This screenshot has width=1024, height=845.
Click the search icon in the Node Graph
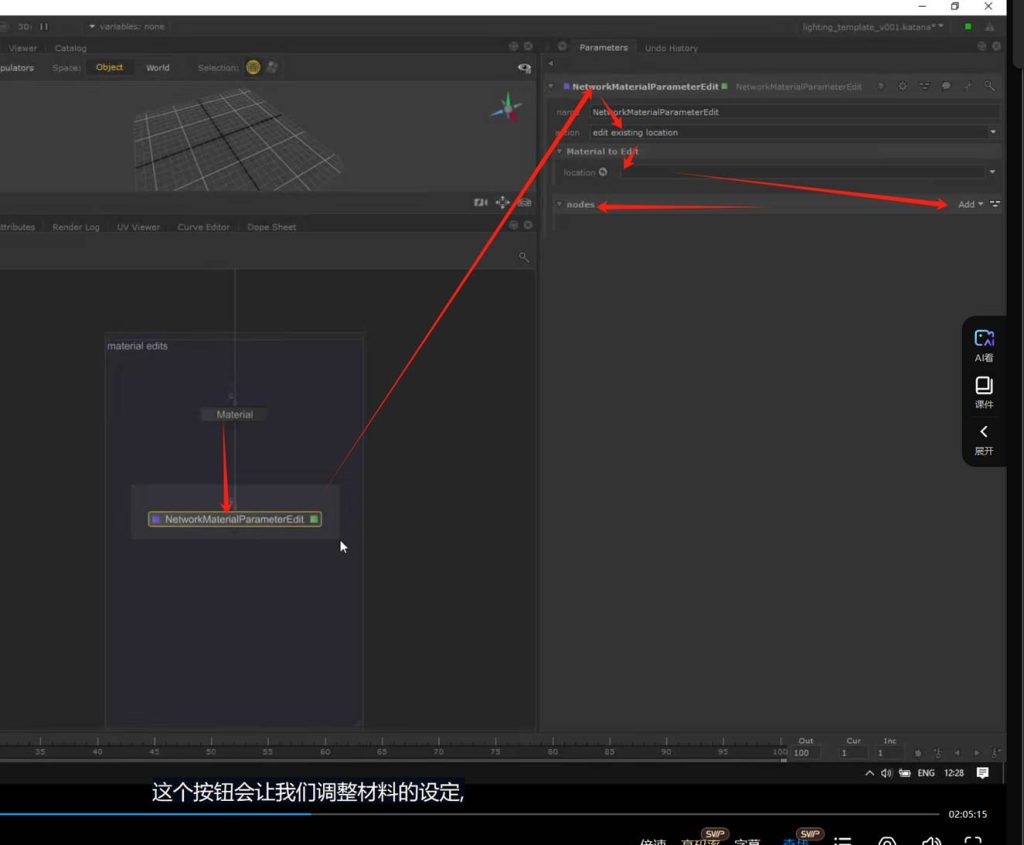(x=523, y=258)
